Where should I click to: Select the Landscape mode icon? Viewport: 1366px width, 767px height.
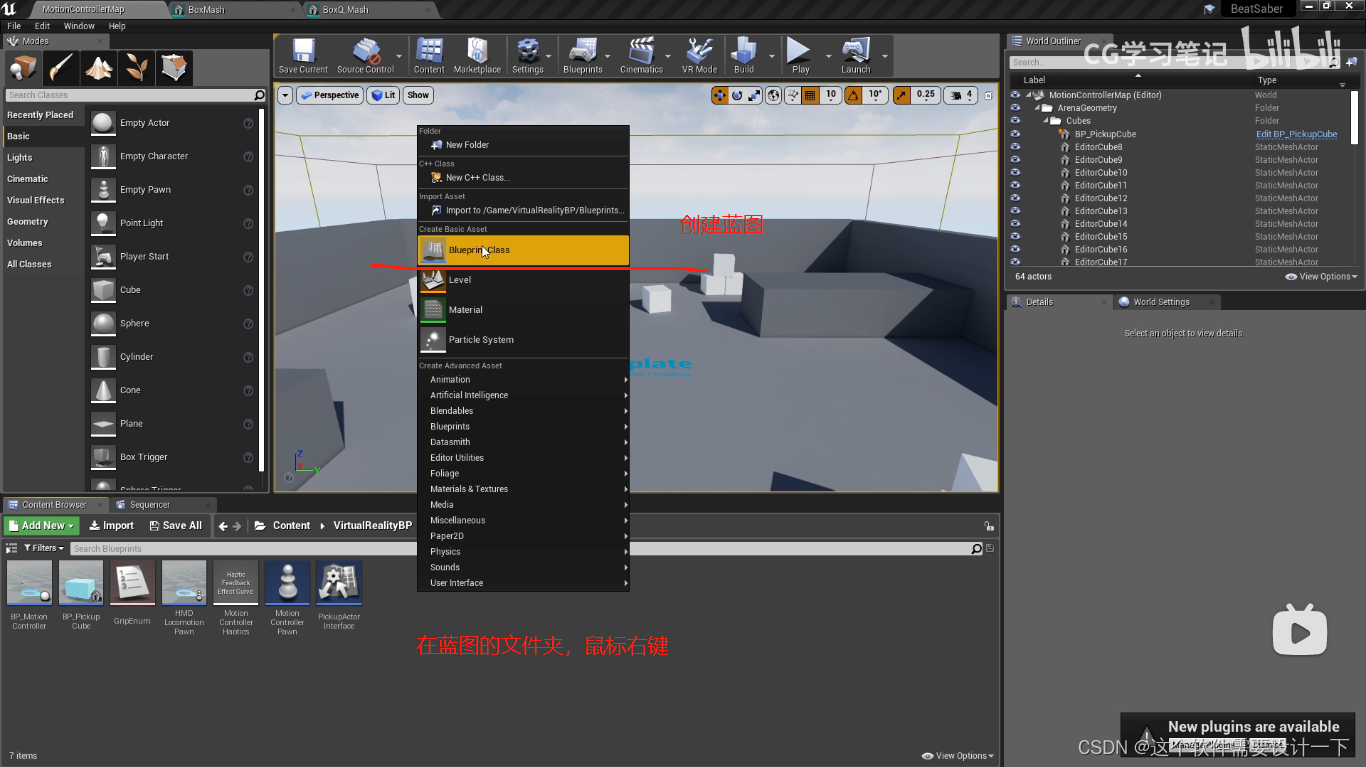tap(98, 68)
